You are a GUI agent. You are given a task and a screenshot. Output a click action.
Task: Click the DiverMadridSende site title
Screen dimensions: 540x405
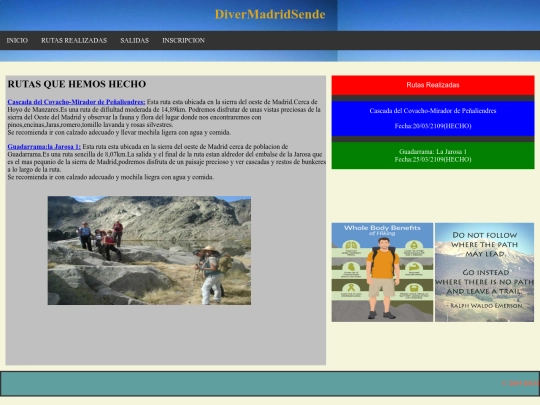(x=270, y=14)
